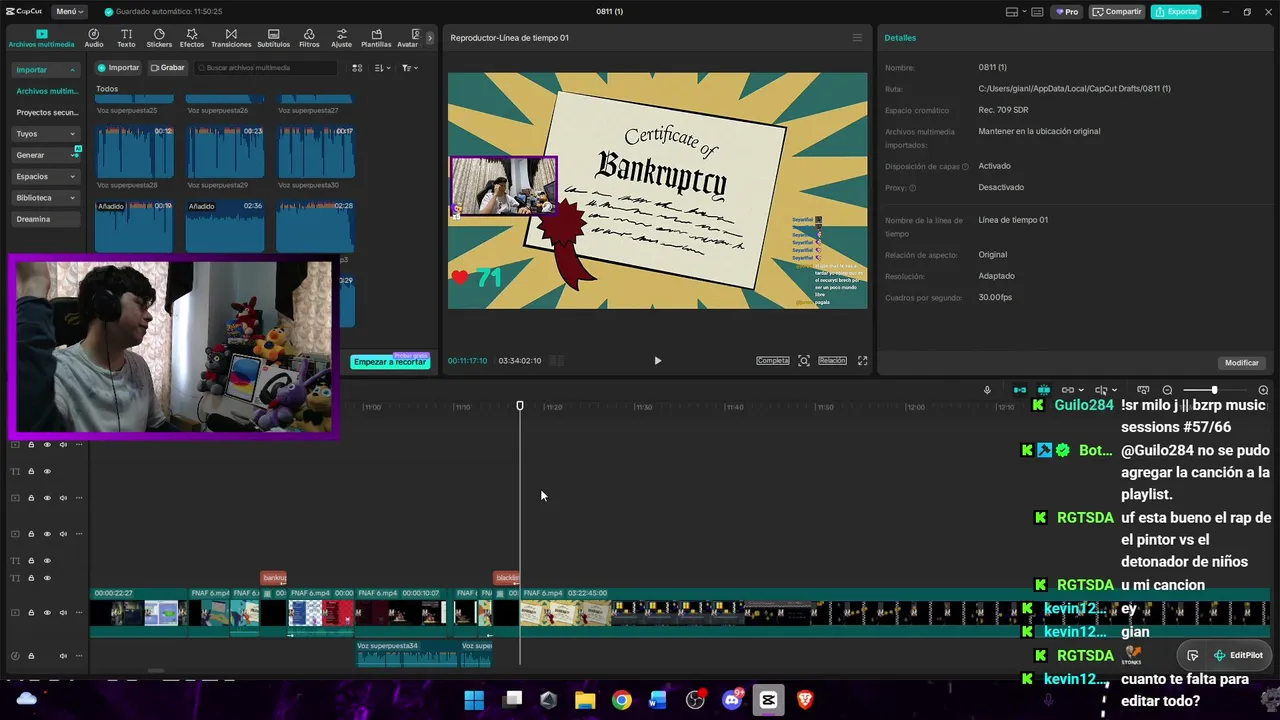This screenshot has width=1280, height=720.
Task: Zoom in the timeline with the plus icon
Action: pos(1263,390)
